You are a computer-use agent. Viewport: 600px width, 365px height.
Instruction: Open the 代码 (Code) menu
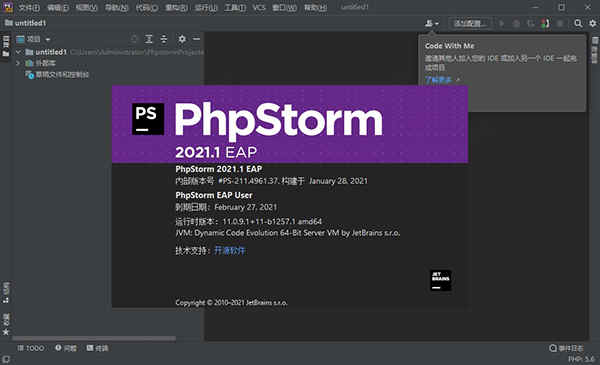pyautogui.click(x=147, y=8)
